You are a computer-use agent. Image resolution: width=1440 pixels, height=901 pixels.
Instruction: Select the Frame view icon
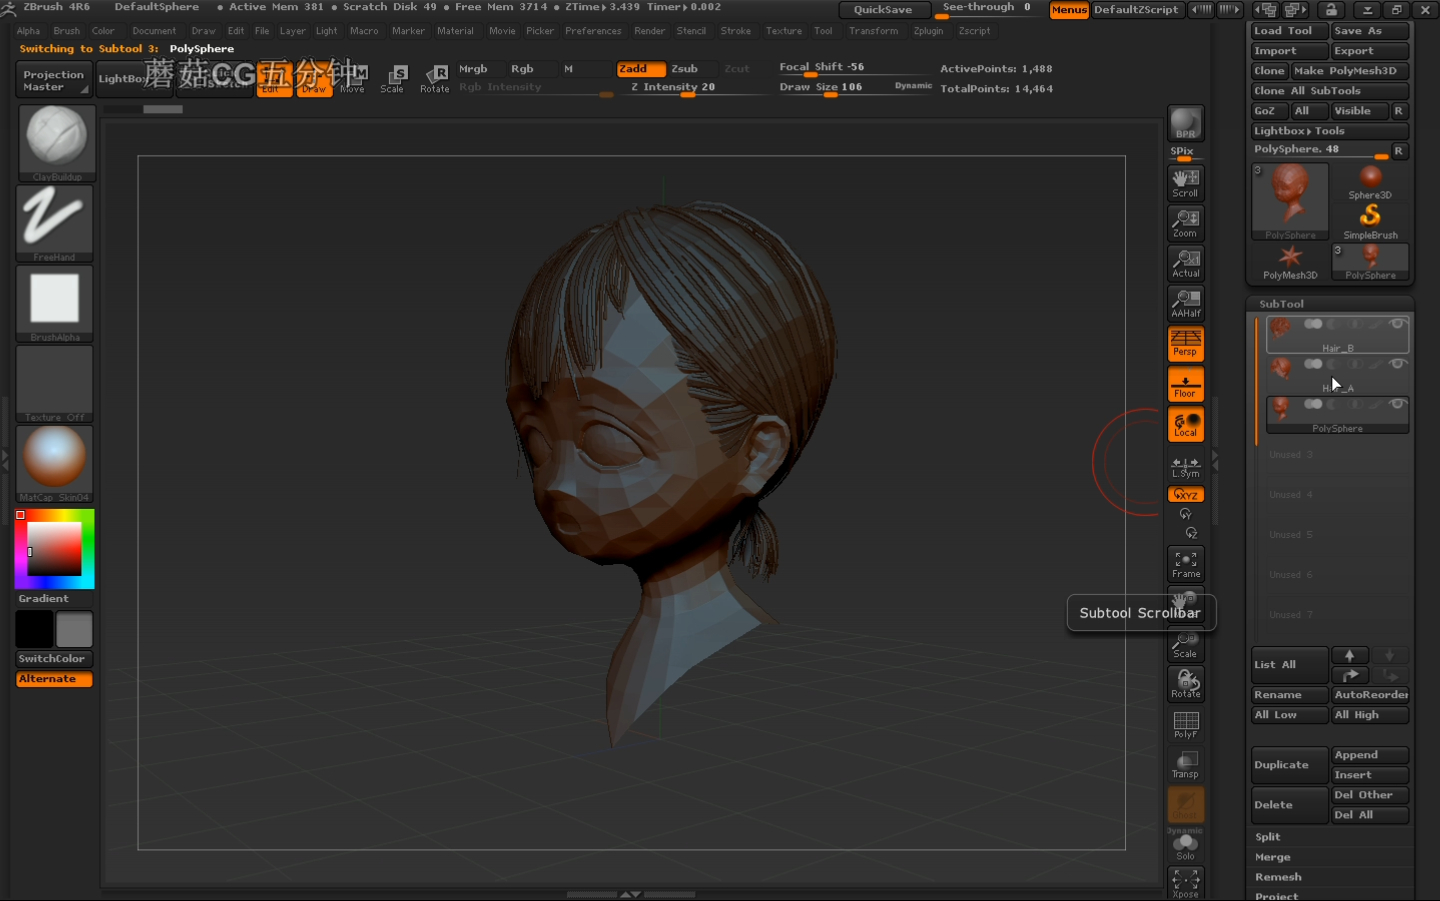coord(1185,564)
